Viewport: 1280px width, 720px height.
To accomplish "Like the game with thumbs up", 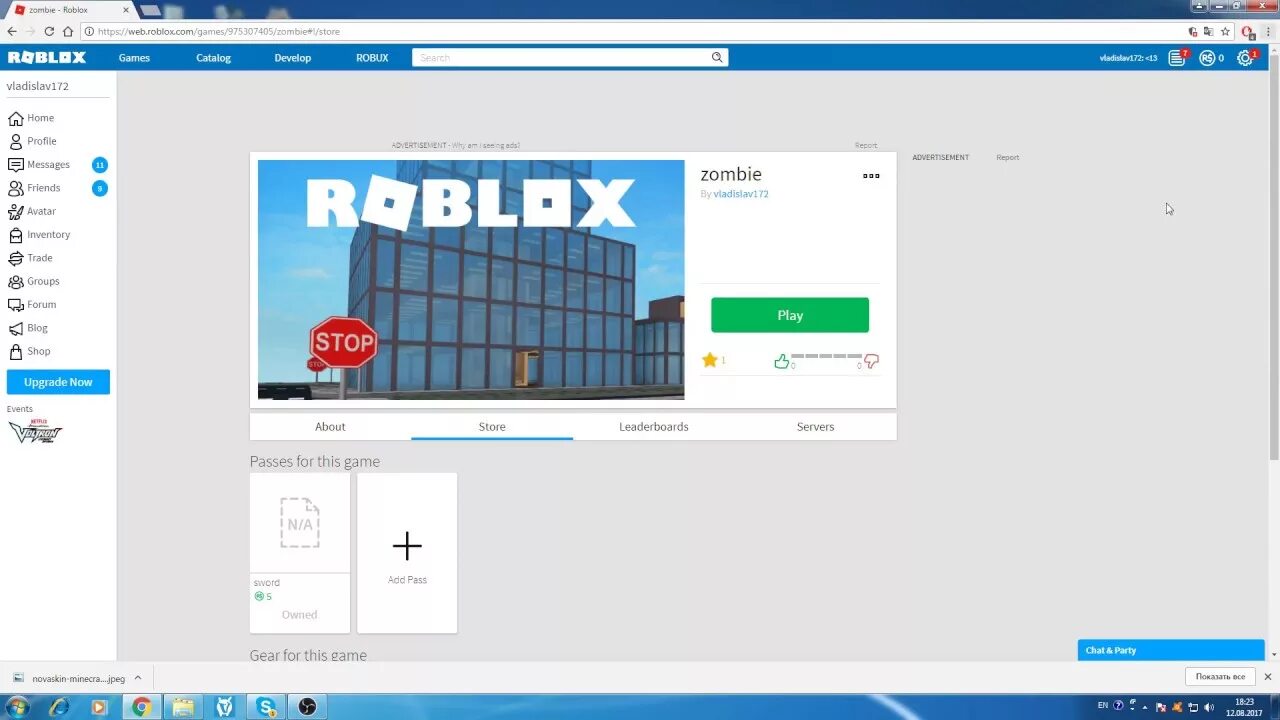I will coord(782,361).
